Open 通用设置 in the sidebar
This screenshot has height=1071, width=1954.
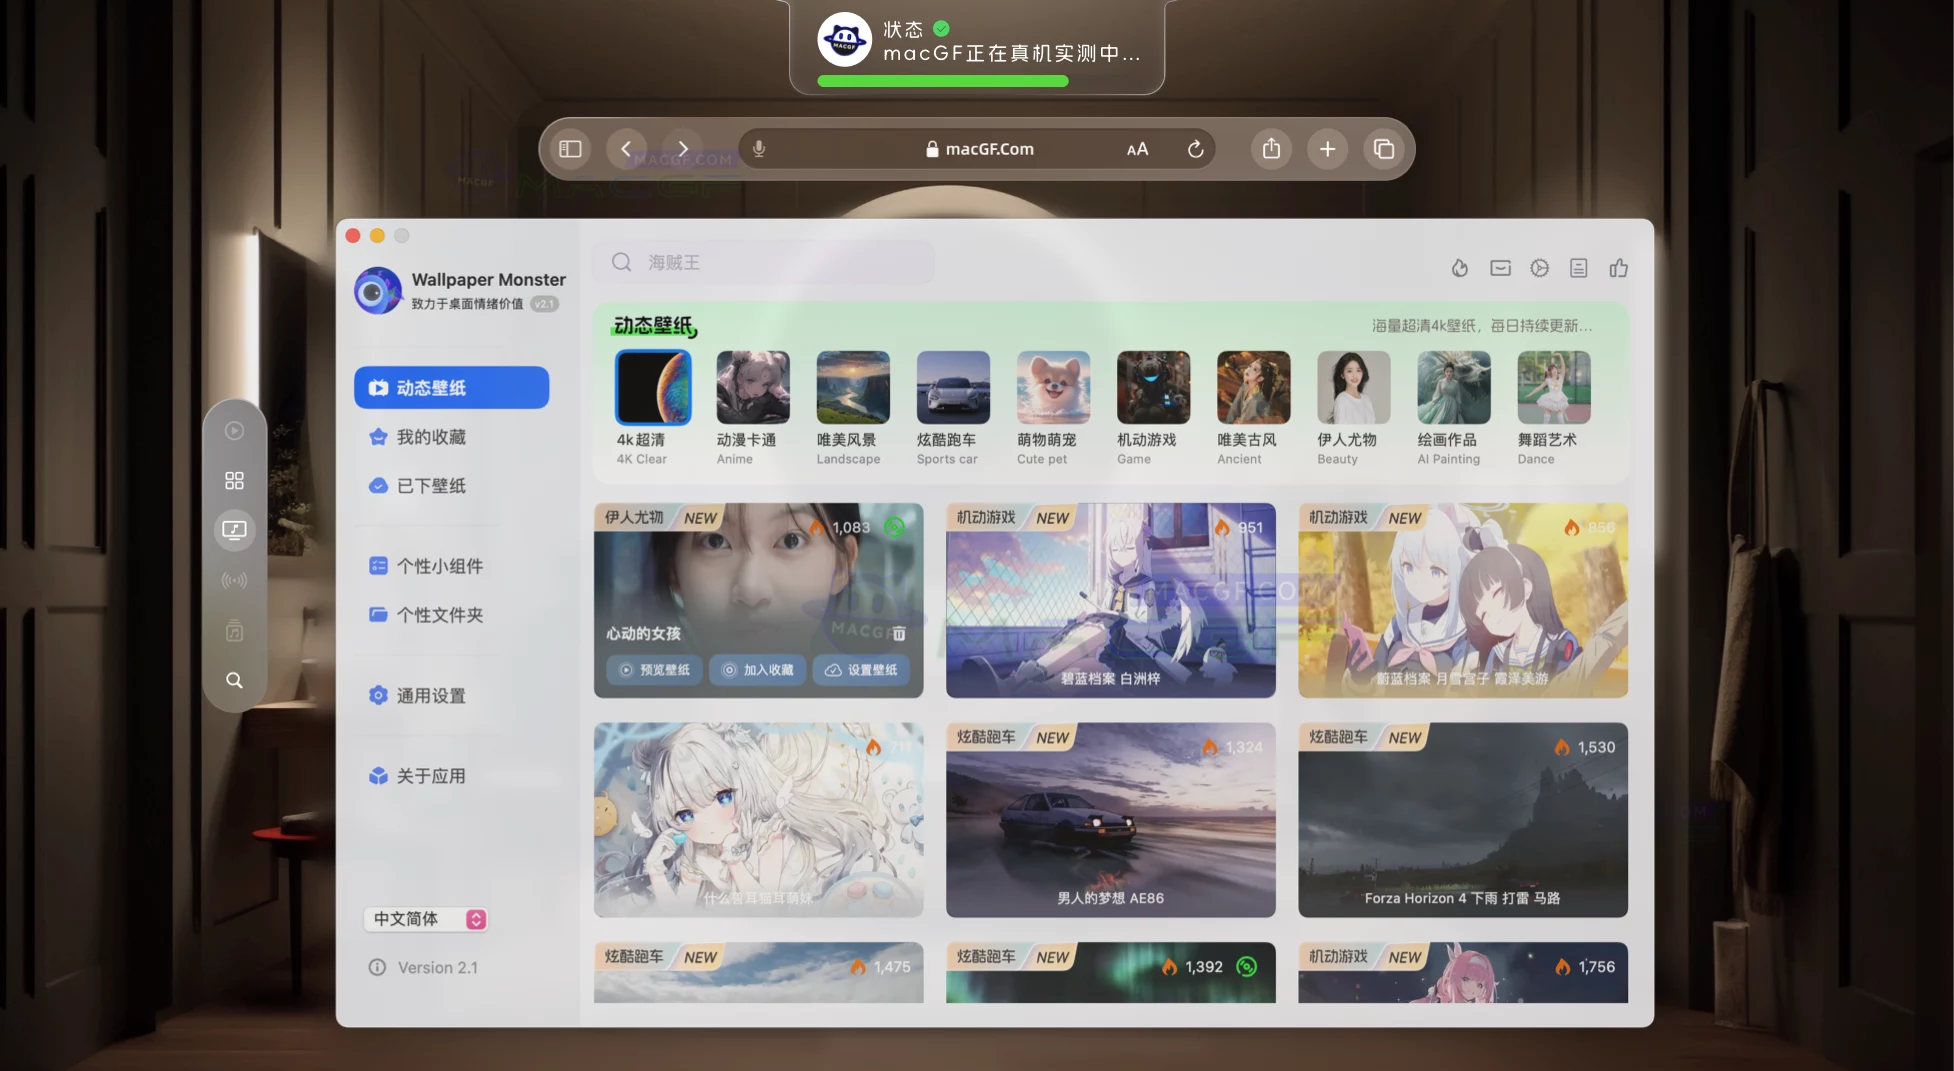[431, 696]
